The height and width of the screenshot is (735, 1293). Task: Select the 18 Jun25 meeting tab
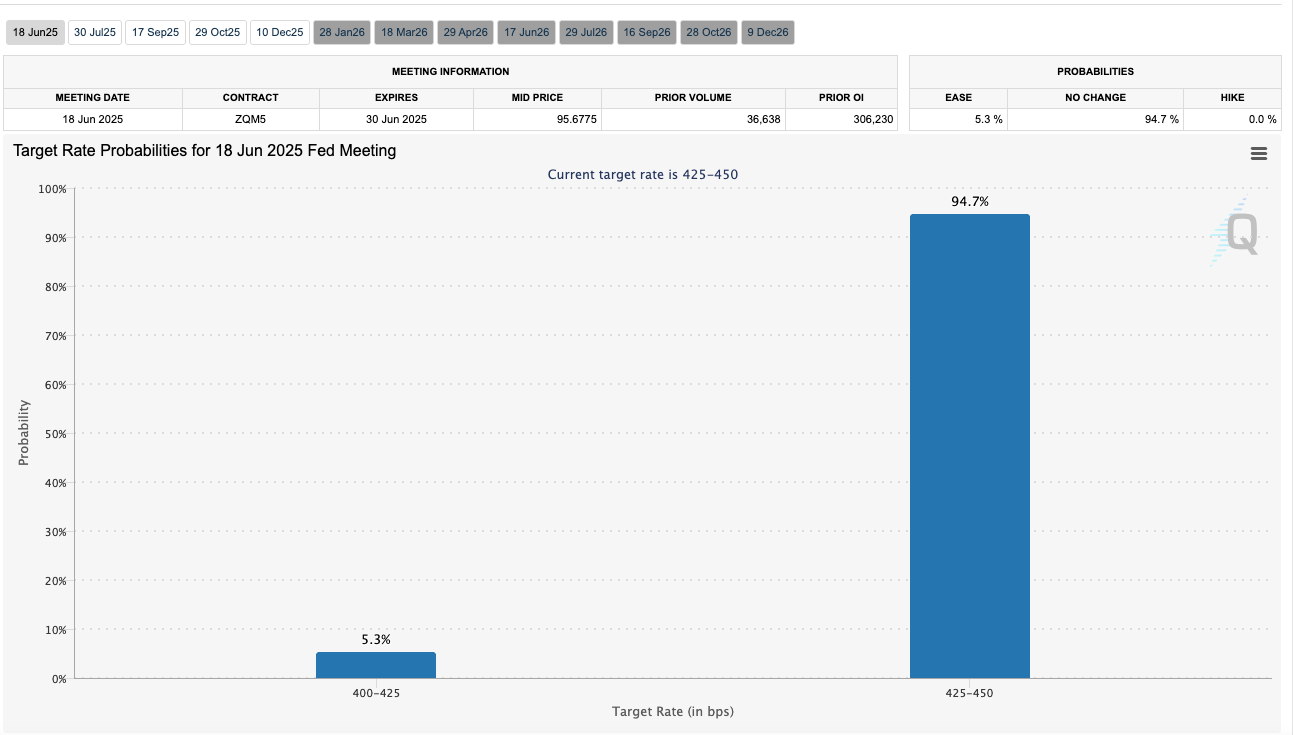(x=36, y=33)
